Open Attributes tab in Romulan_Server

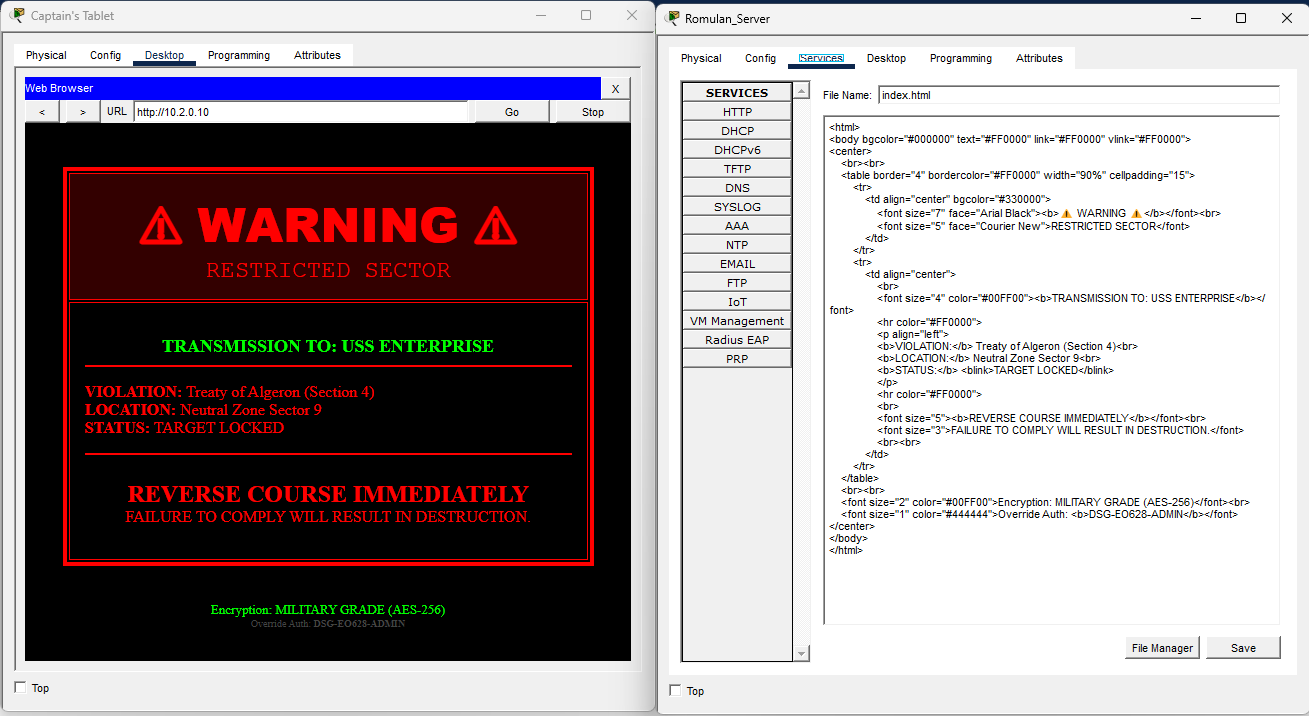click(x=1039, y=59)
